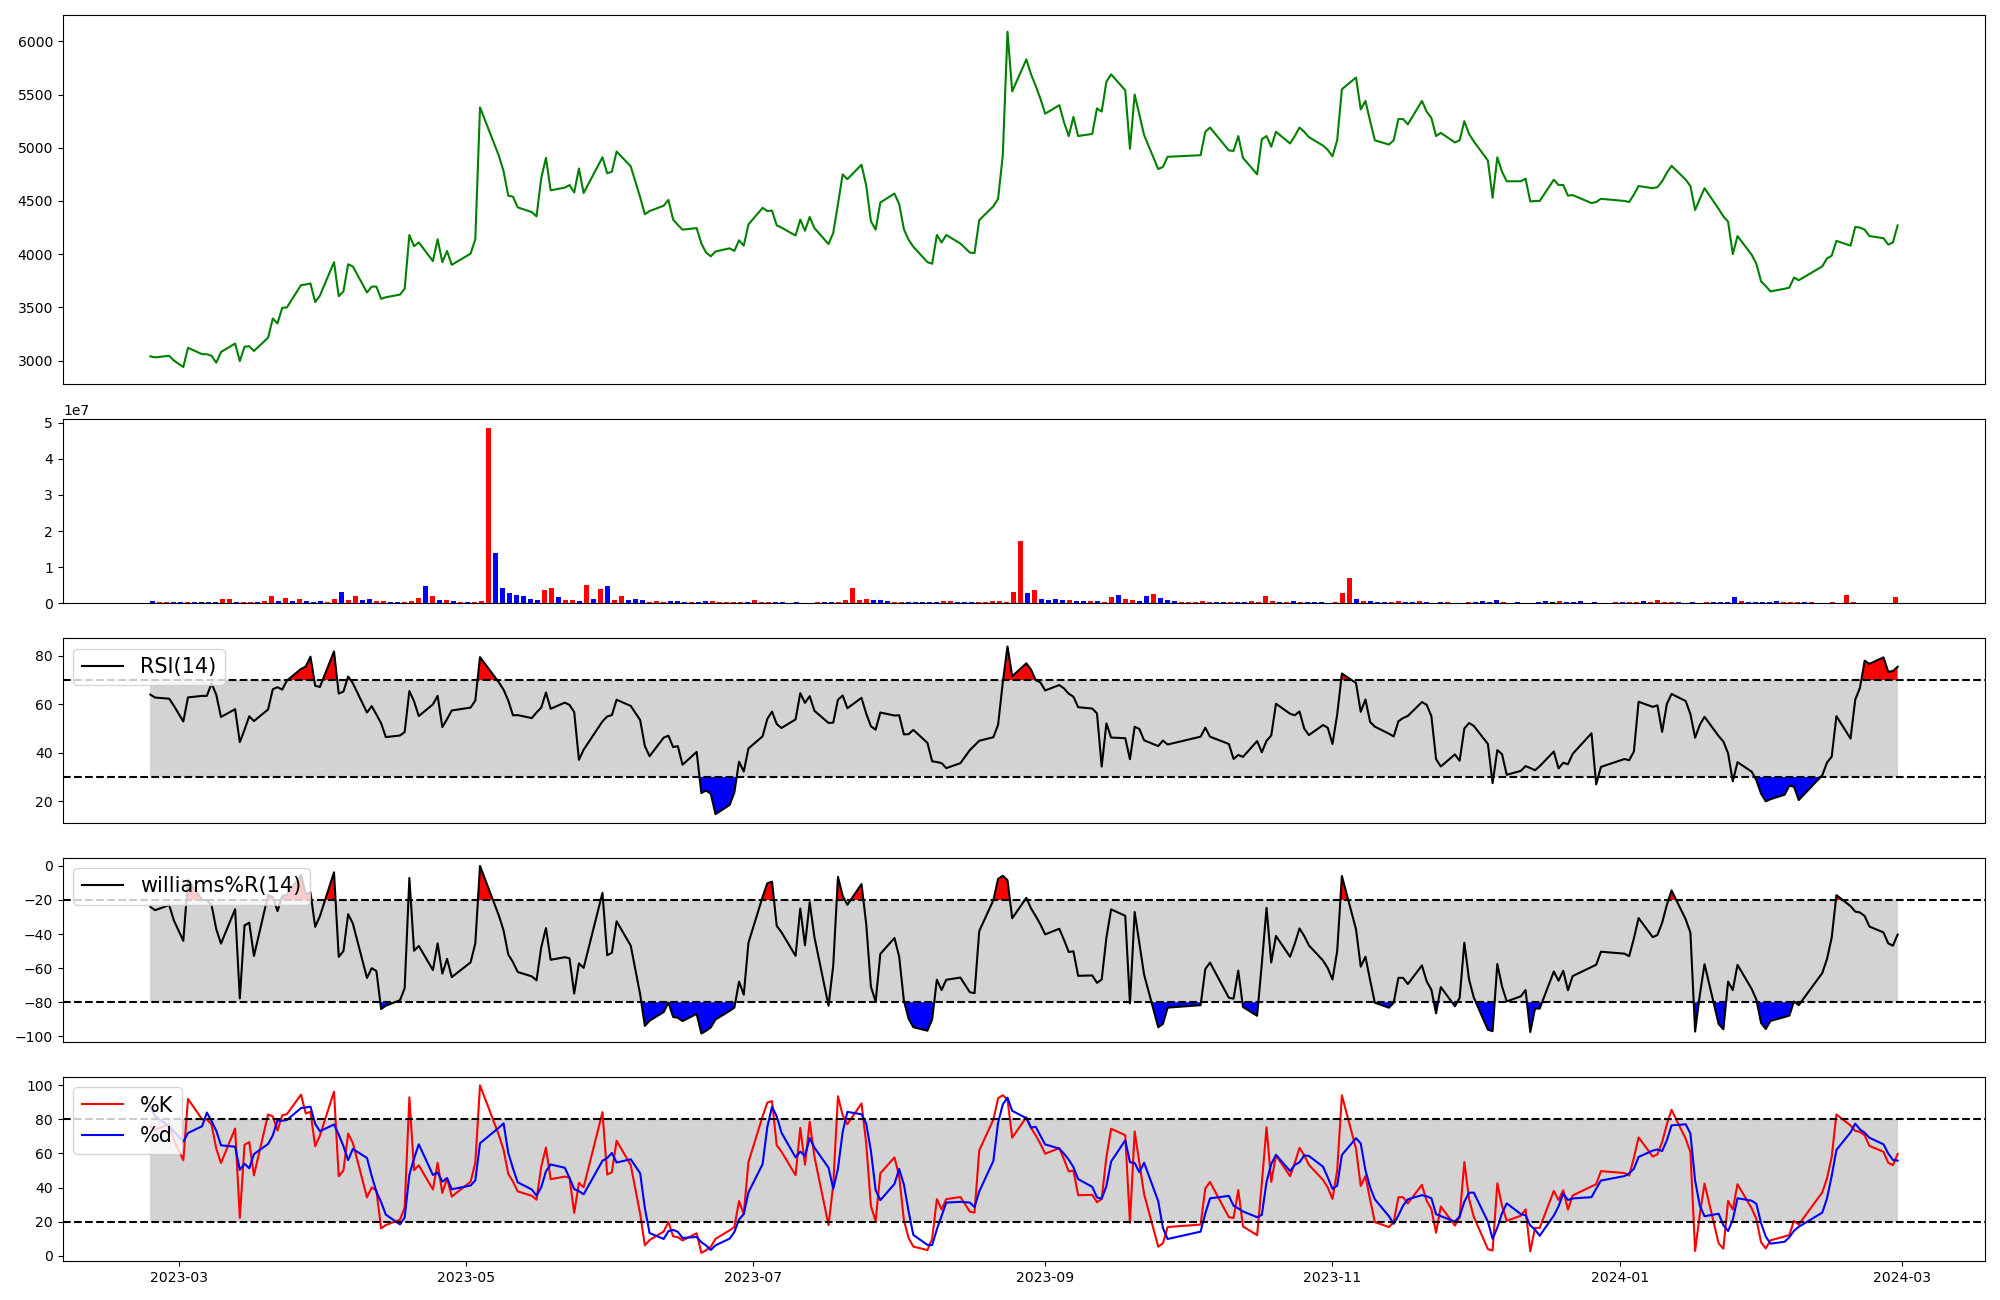Click the 100 tick label on stochastic axis

[40, 1086]
